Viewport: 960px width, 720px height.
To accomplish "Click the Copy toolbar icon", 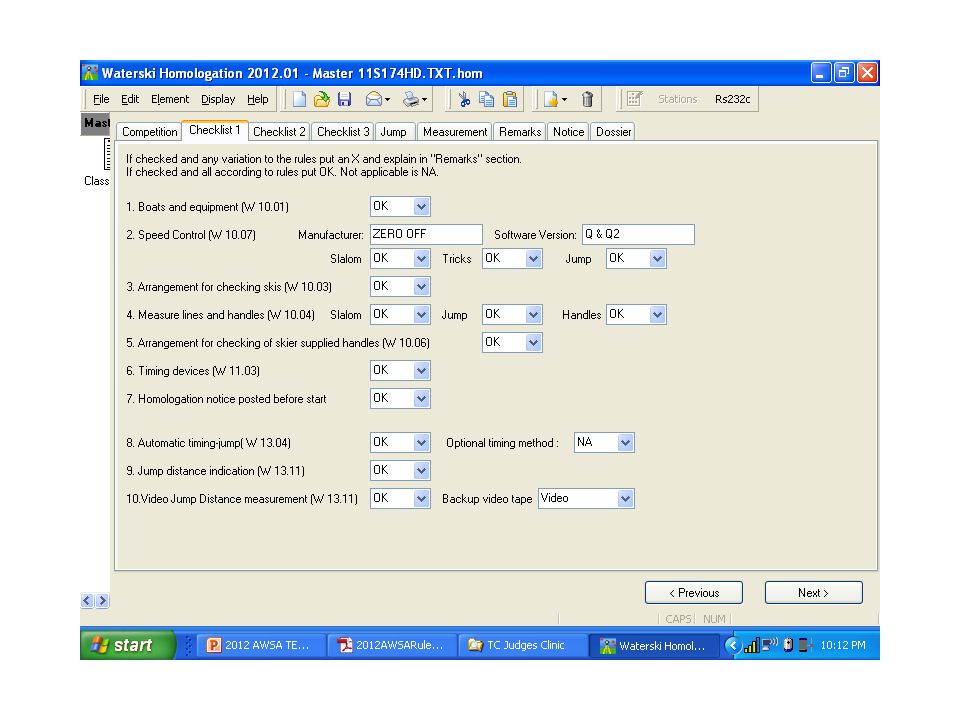I will [x=487, y=99].
